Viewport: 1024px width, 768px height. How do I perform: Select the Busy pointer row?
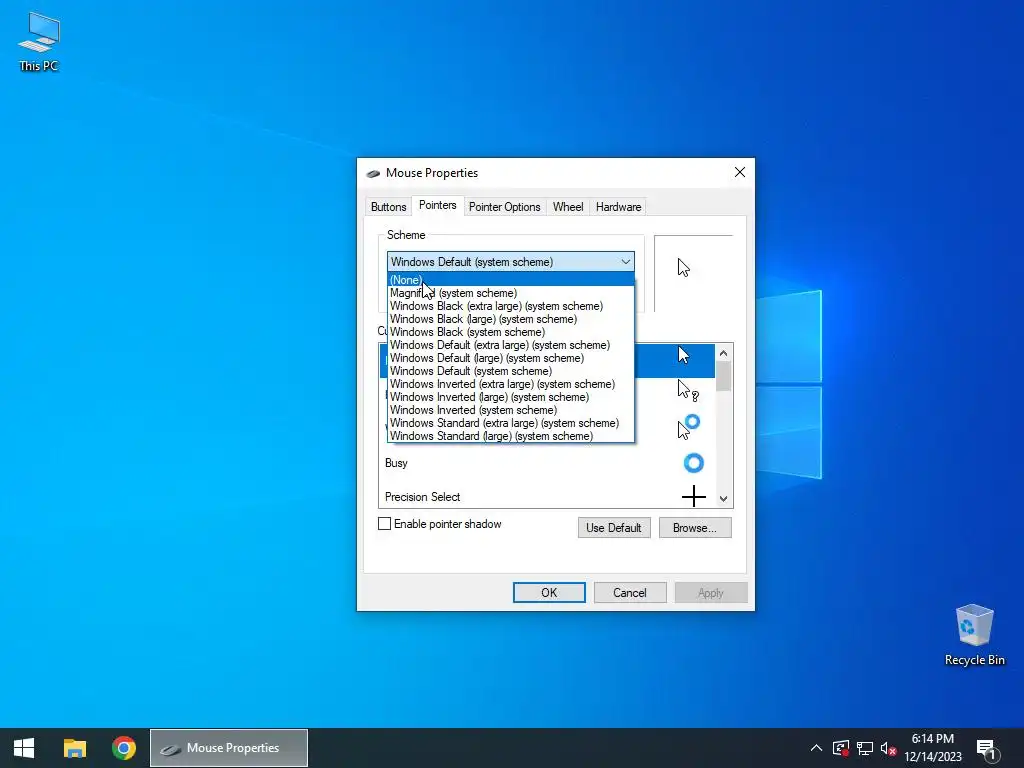pos(547,463)
